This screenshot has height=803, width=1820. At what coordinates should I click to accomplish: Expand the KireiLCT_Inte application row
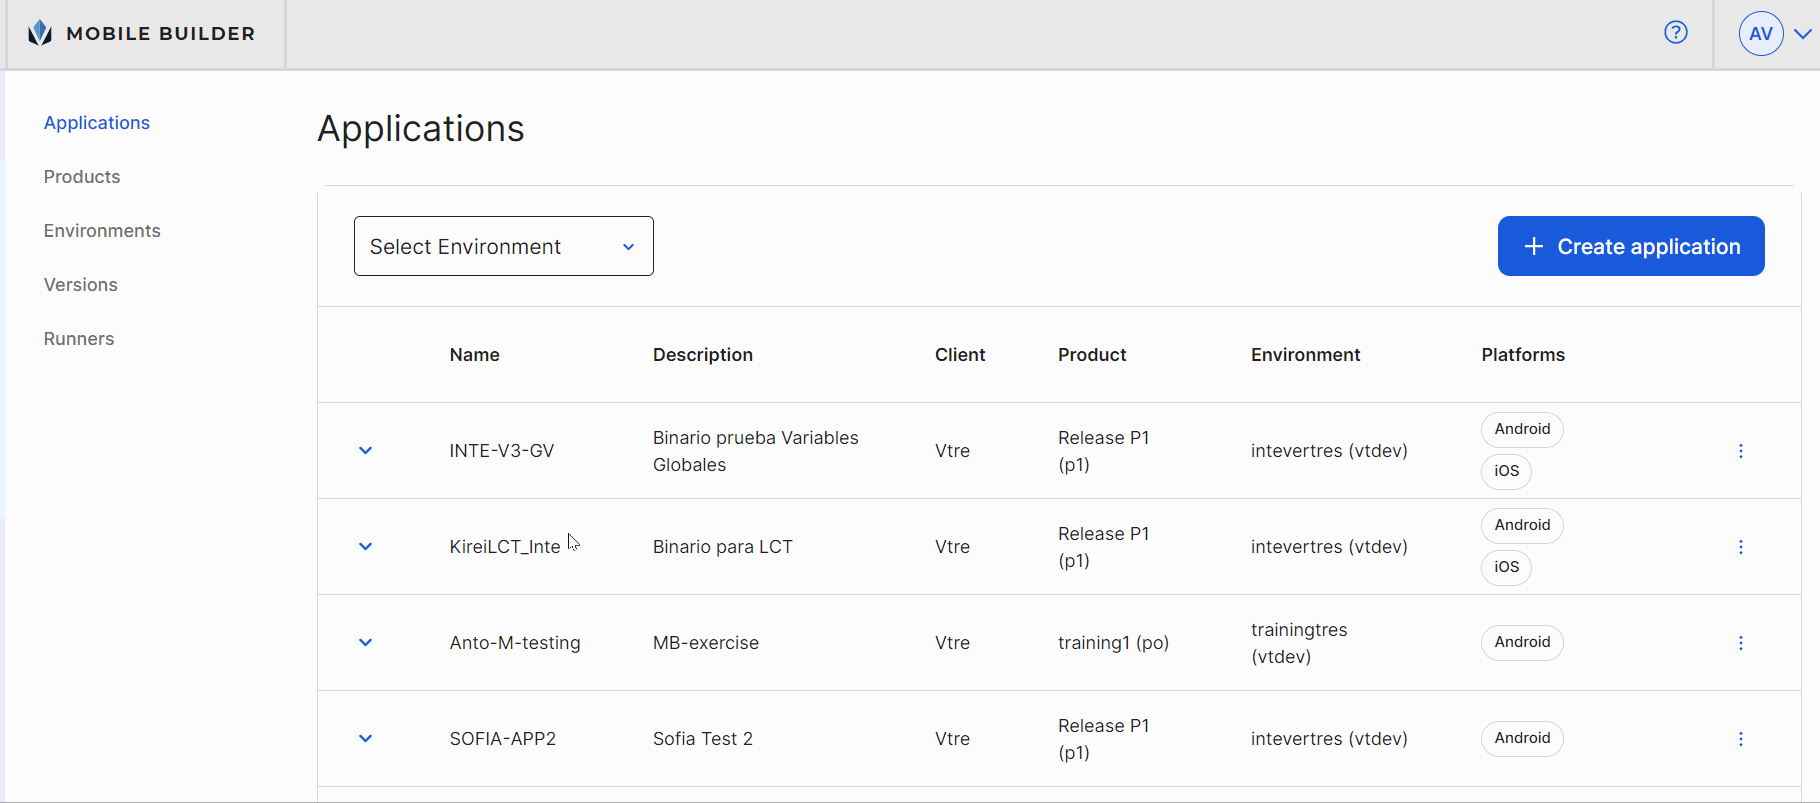coord(365,547)
